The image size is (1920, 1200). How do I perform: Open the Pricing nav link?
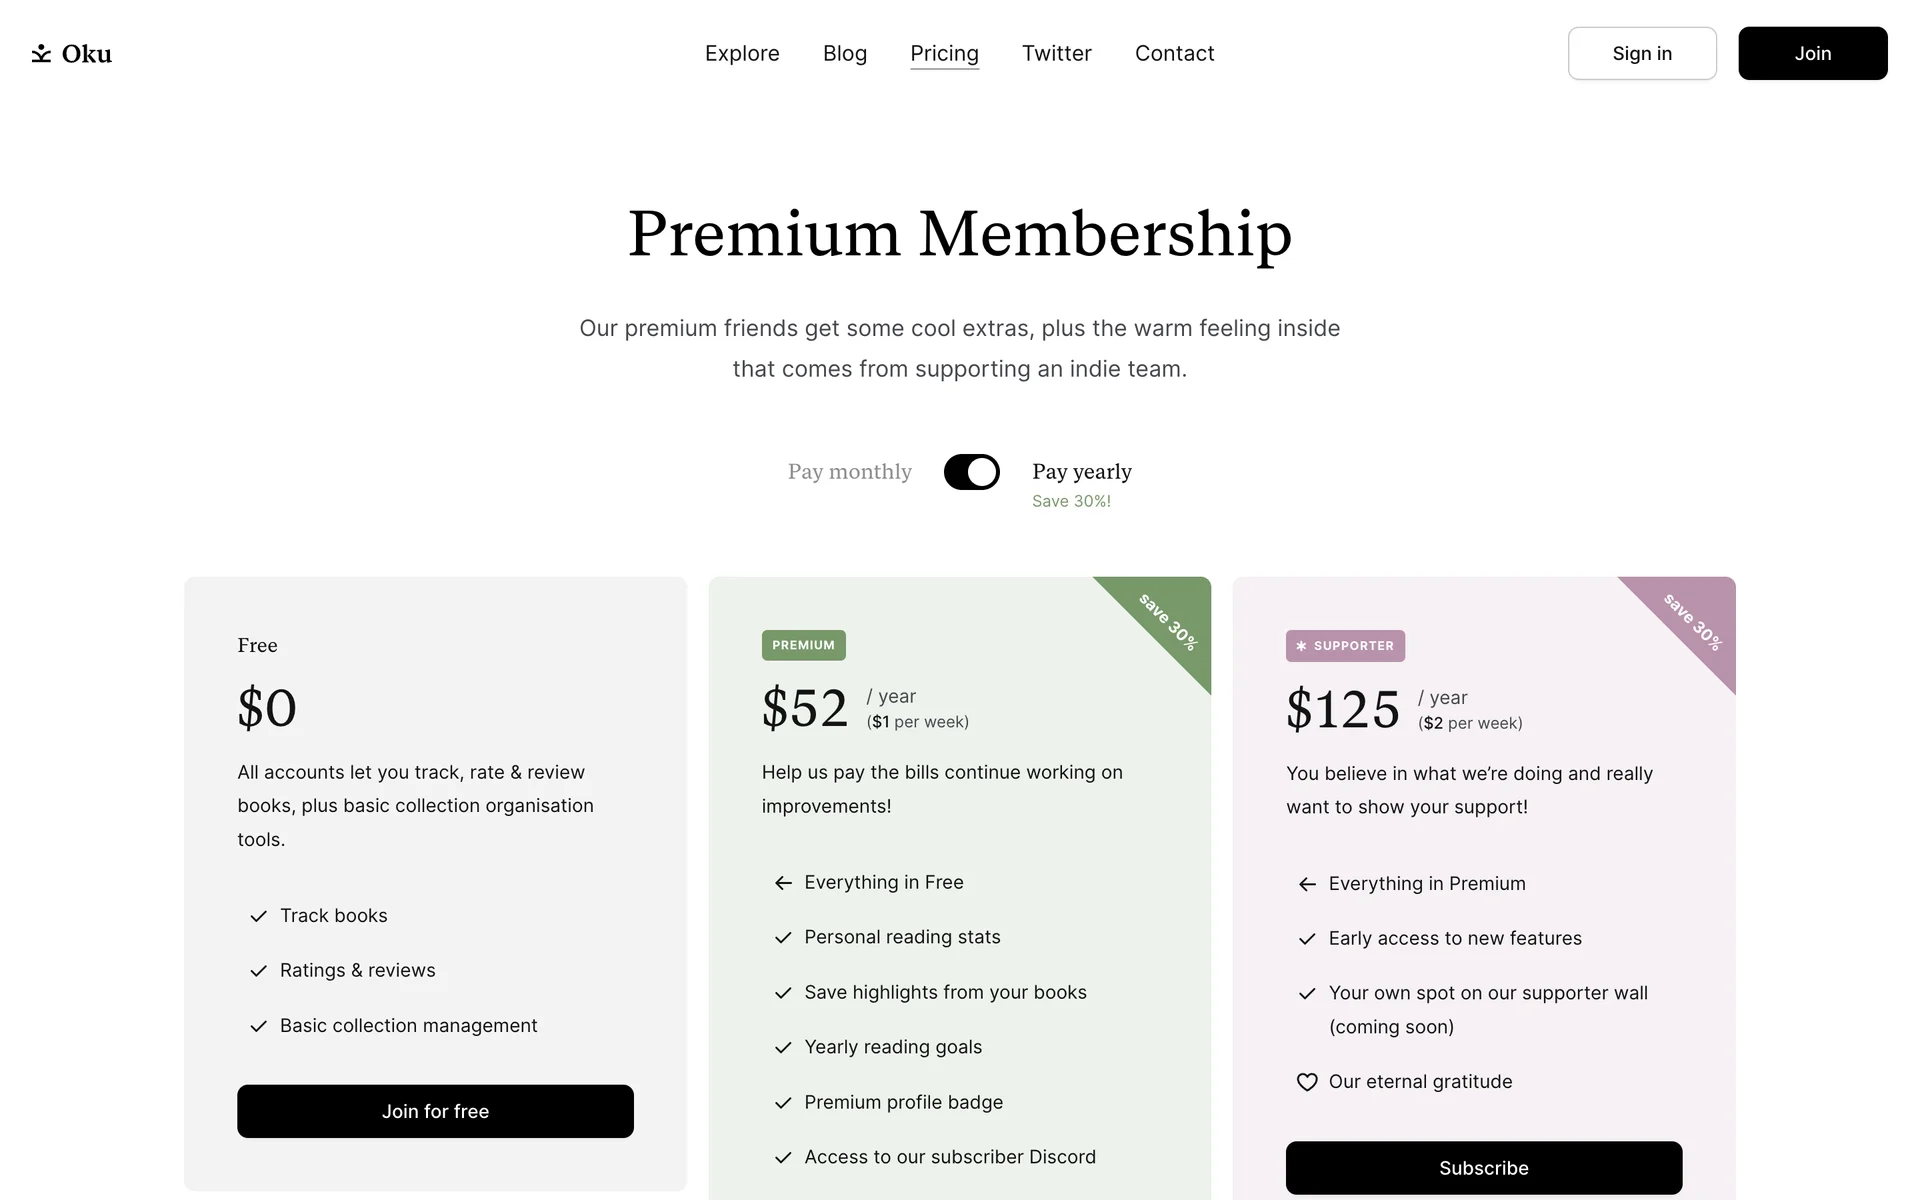click(944, 53)
